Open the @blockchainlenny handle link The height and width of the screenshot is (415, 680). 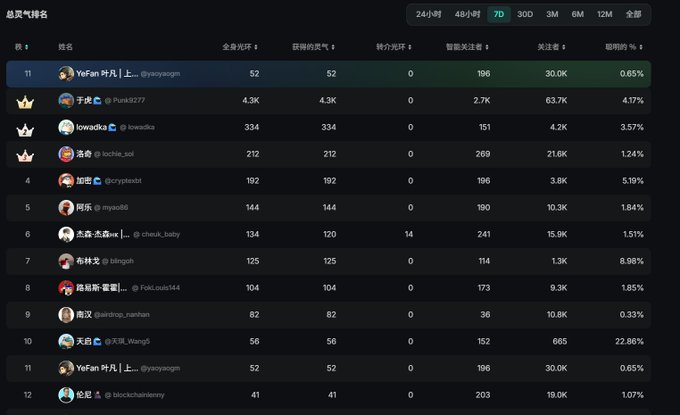pos(134,395)
